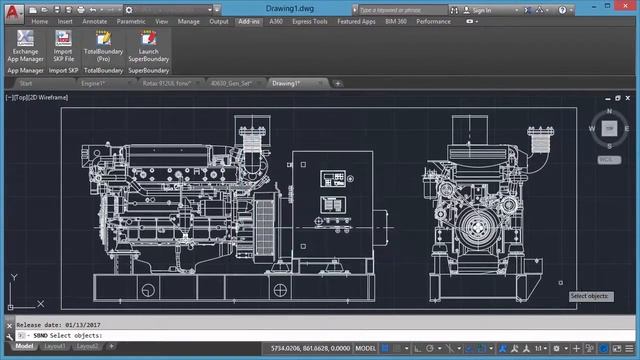
Task: Switch to Layout2 tab
Action: [87, 347]
